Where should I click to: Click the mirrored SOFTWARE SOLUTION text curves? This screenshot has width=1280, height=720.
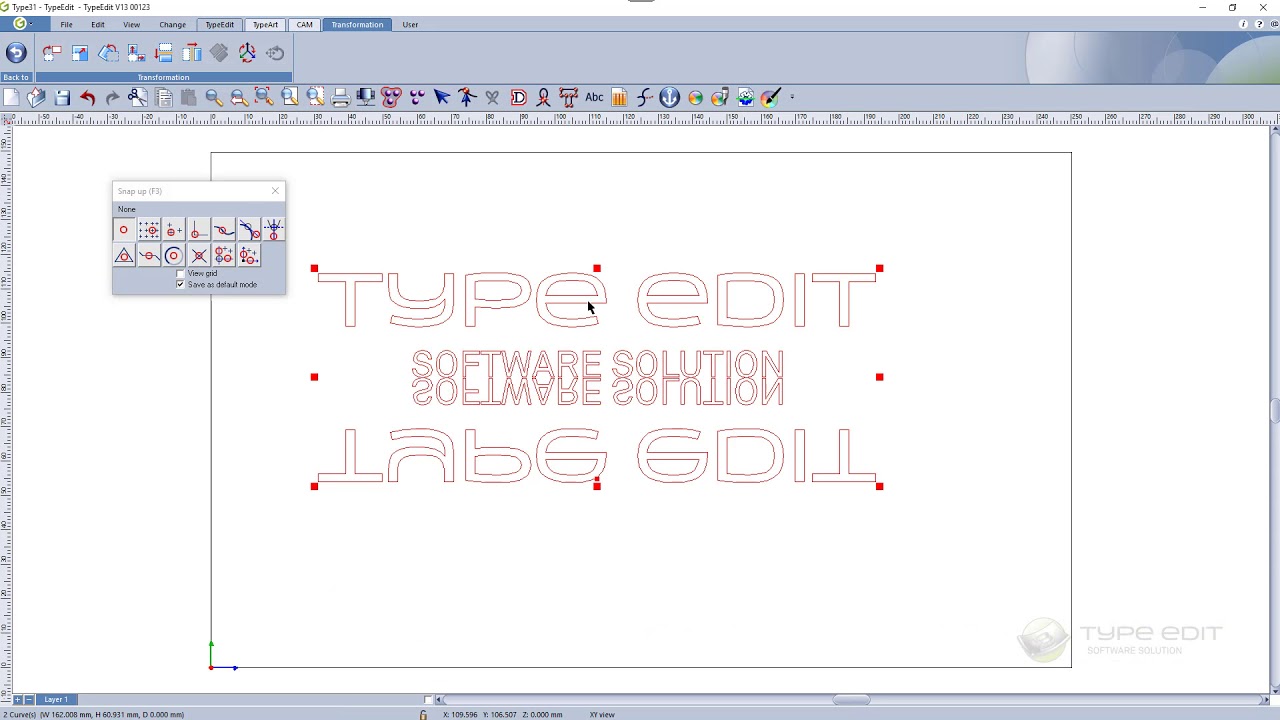click(x=597, y=393)
